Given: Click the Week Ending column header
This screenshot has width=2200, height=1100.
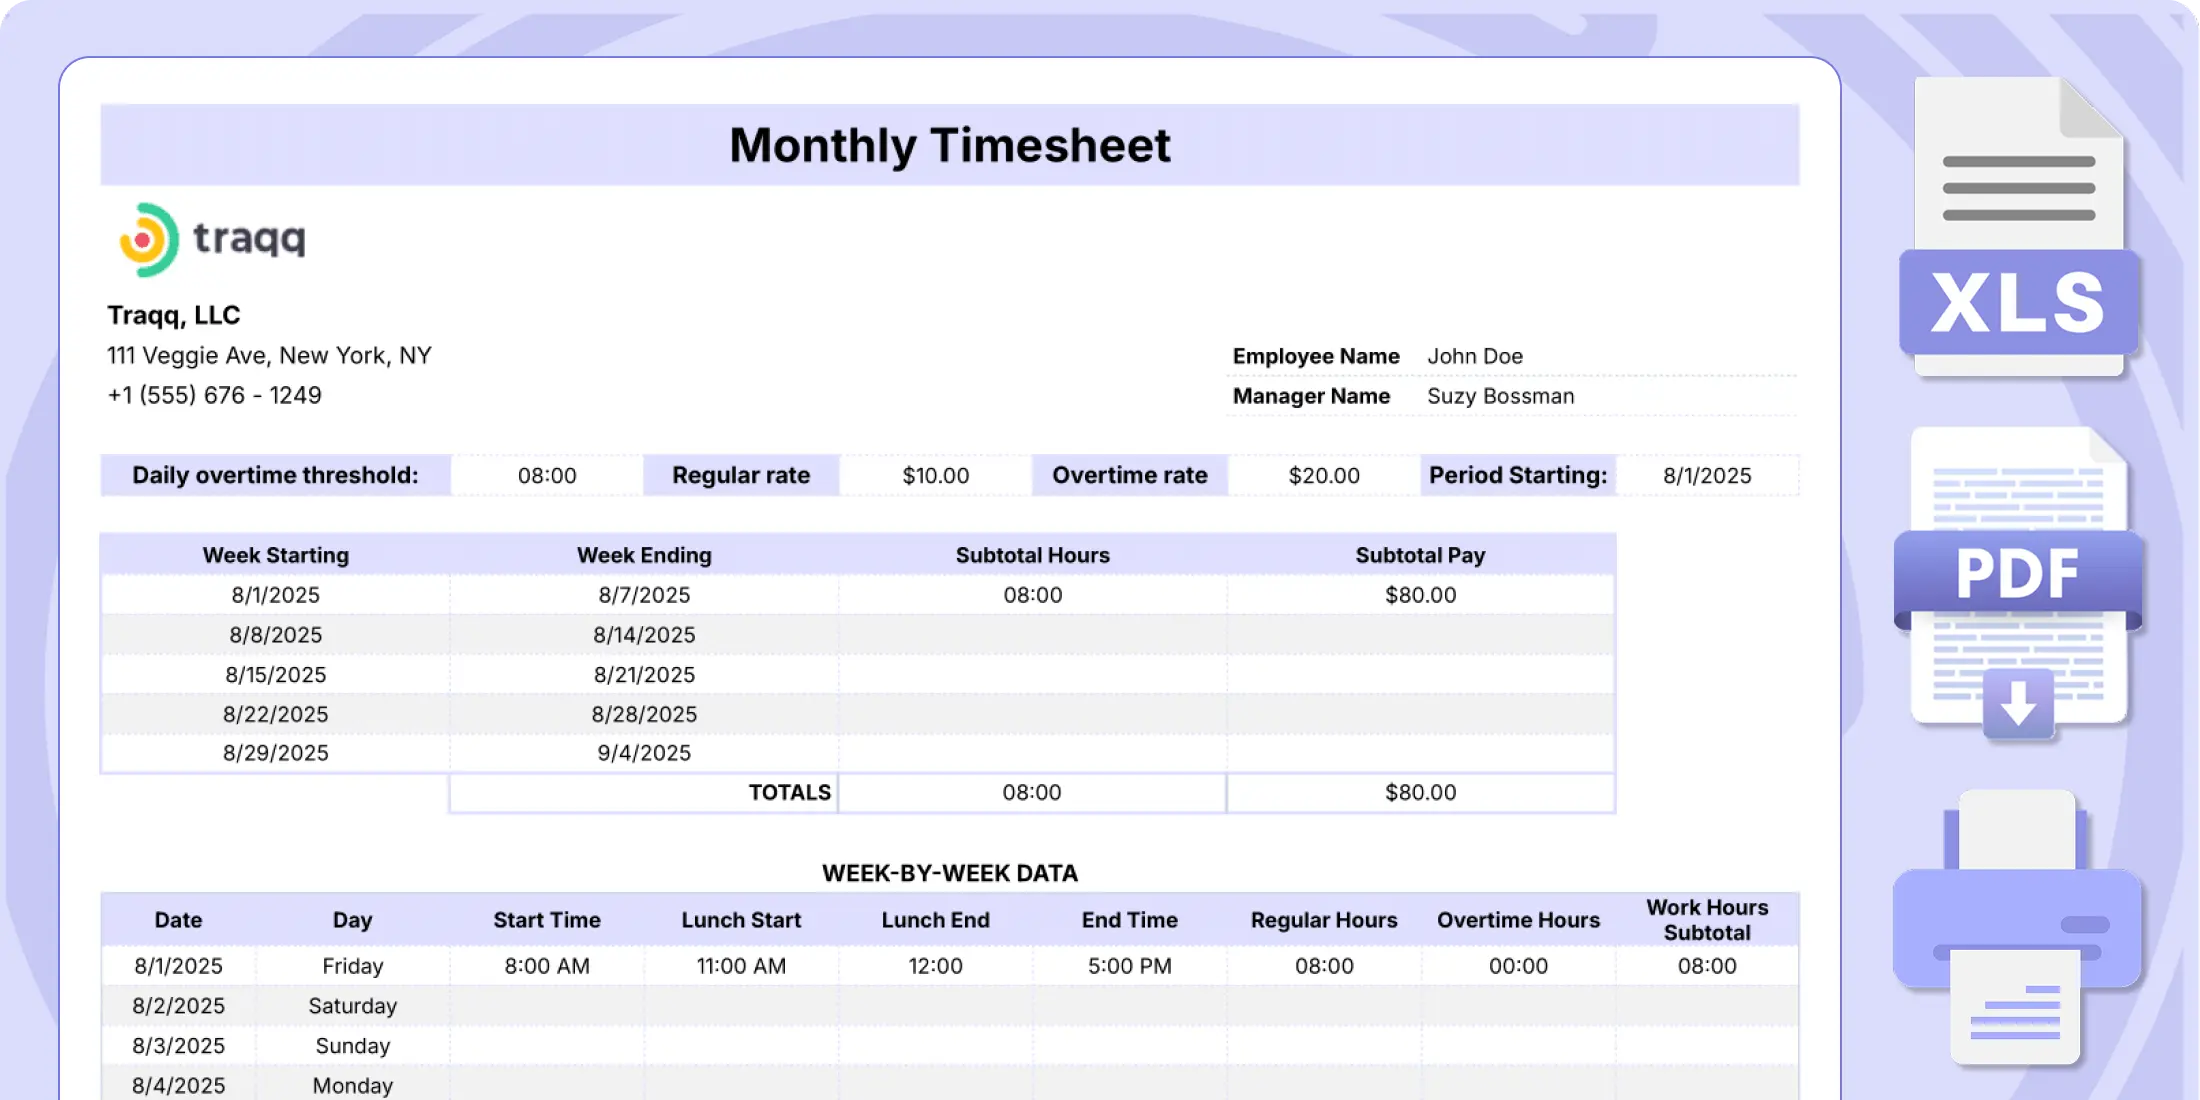Looking at the screenshot, I should click(644, 555).
